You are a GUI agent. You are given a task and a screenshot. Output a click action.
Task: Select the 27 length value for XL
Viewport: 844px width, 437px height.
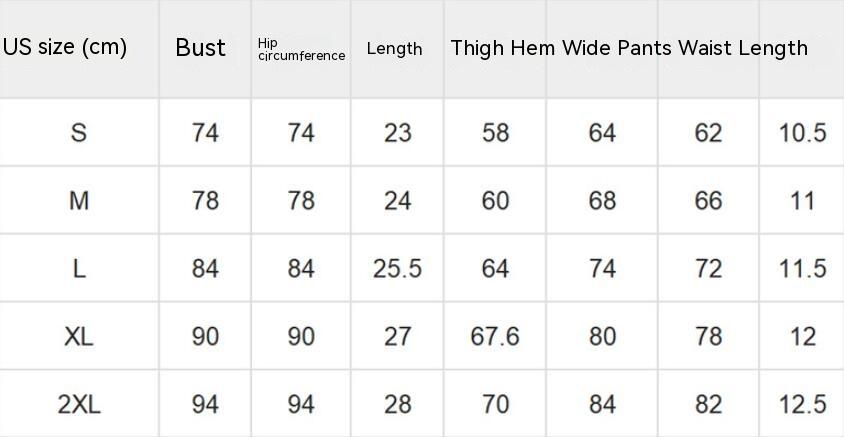click(x=397, y=336)
